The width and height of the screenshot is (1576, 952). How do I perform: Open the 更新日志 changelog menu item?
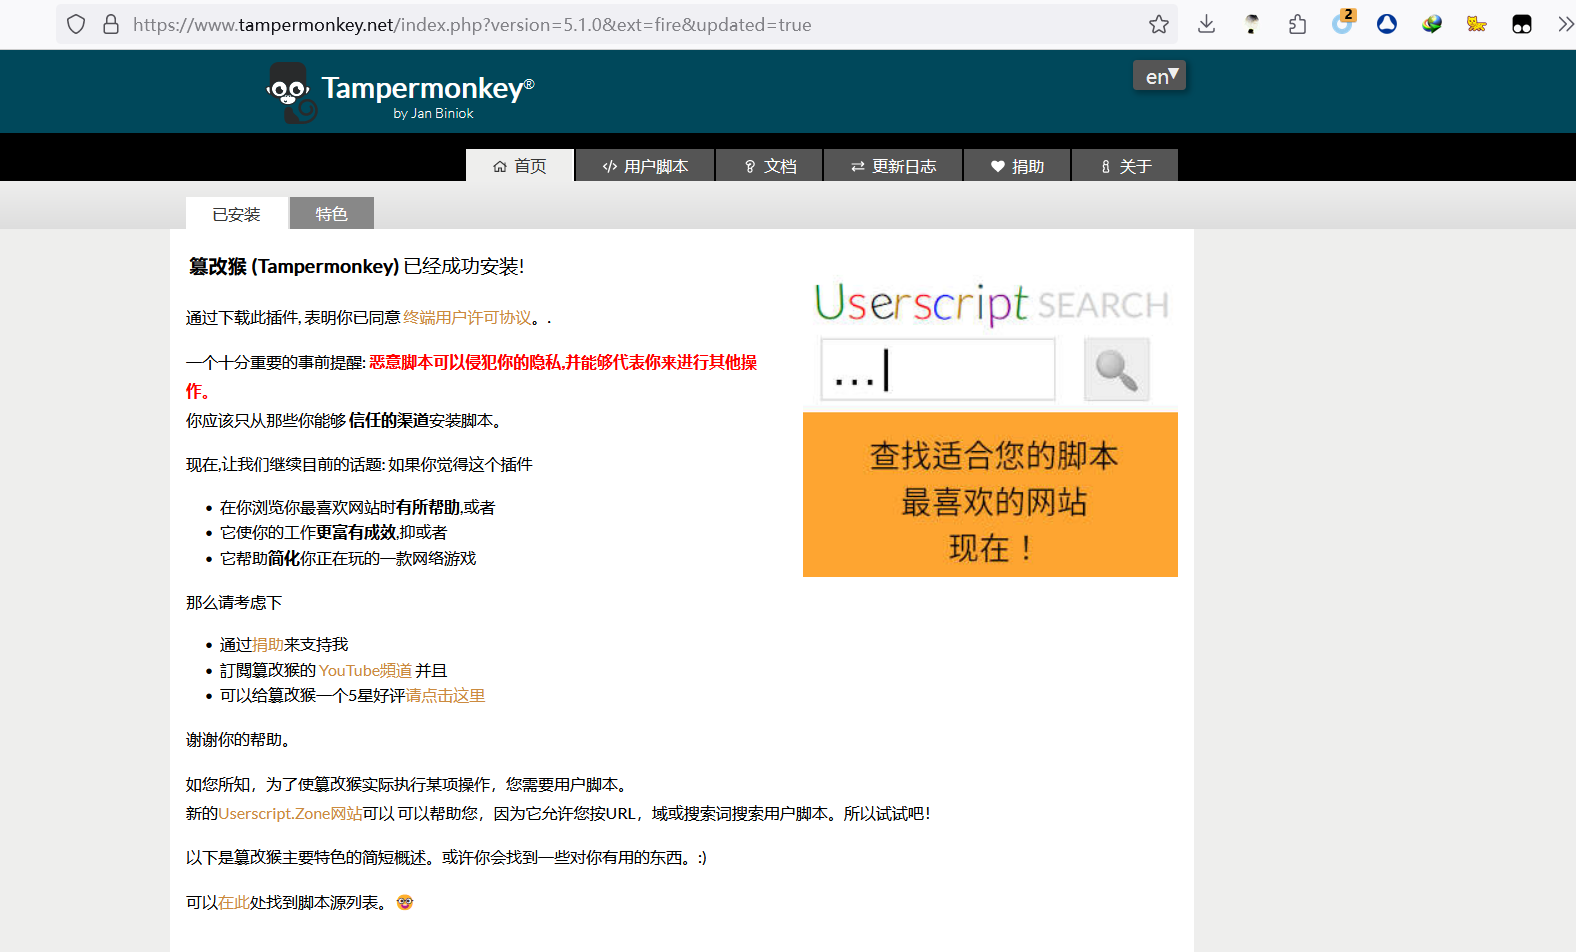coord(893,165)
